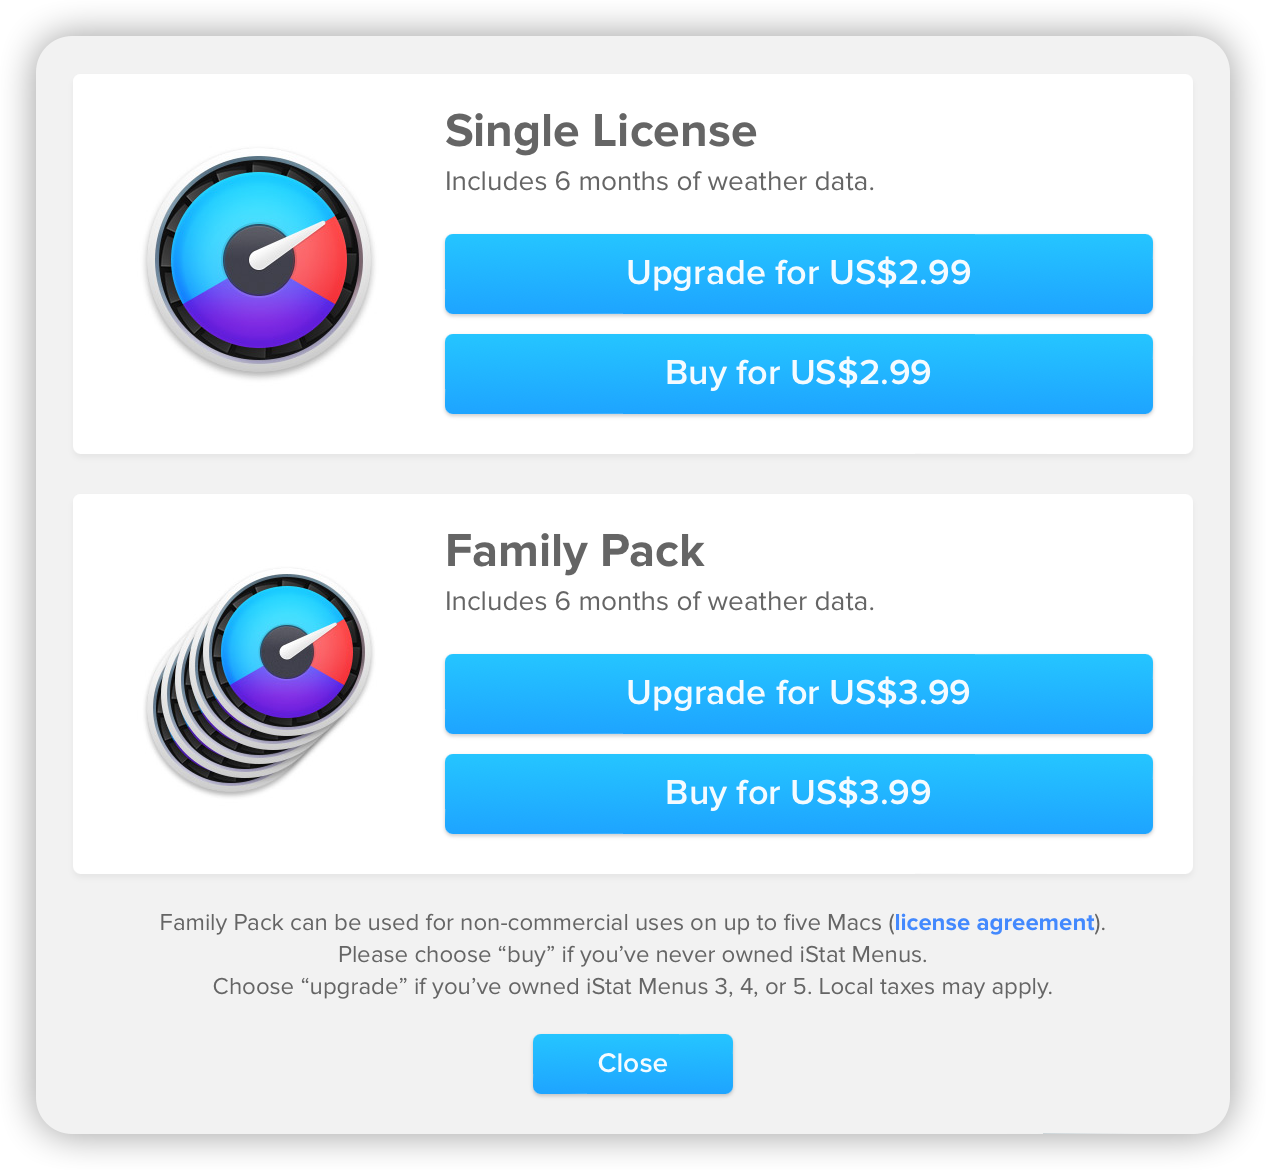Upgrade Family Pack for US$3.99
The width and height of the screenshot is (1266, 1170).
point(798,694)
